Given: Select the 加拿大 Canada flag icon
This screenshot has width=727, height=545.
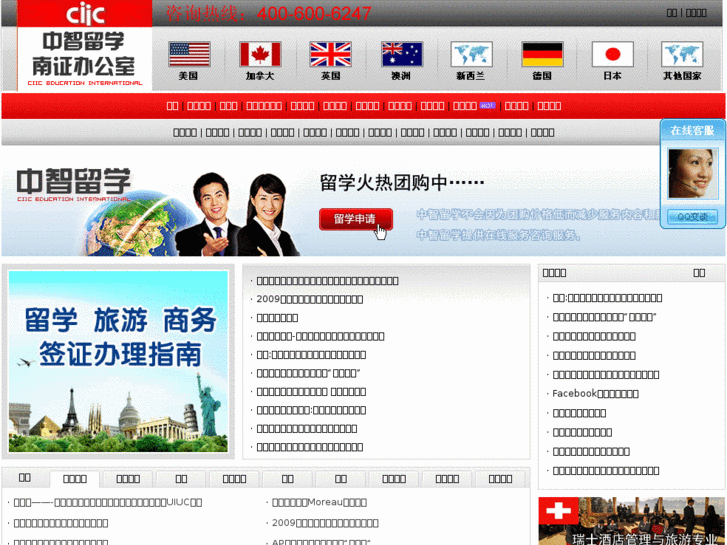Looking at the screenshot, I should (x=260, y=55).
